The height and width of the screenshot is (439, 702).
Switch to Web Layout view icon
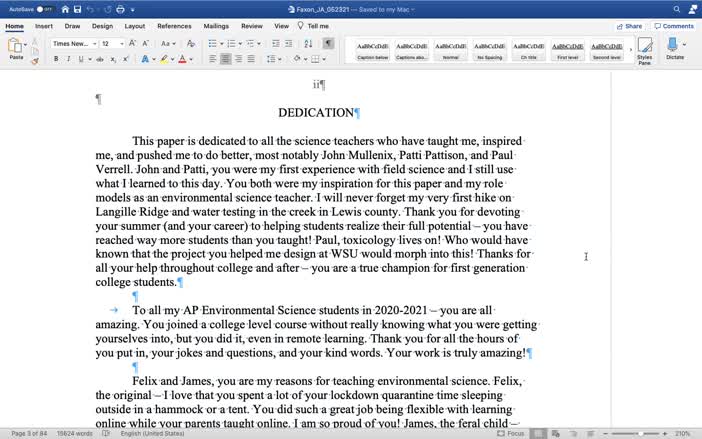pyautogui.click(x=556, y=433)
